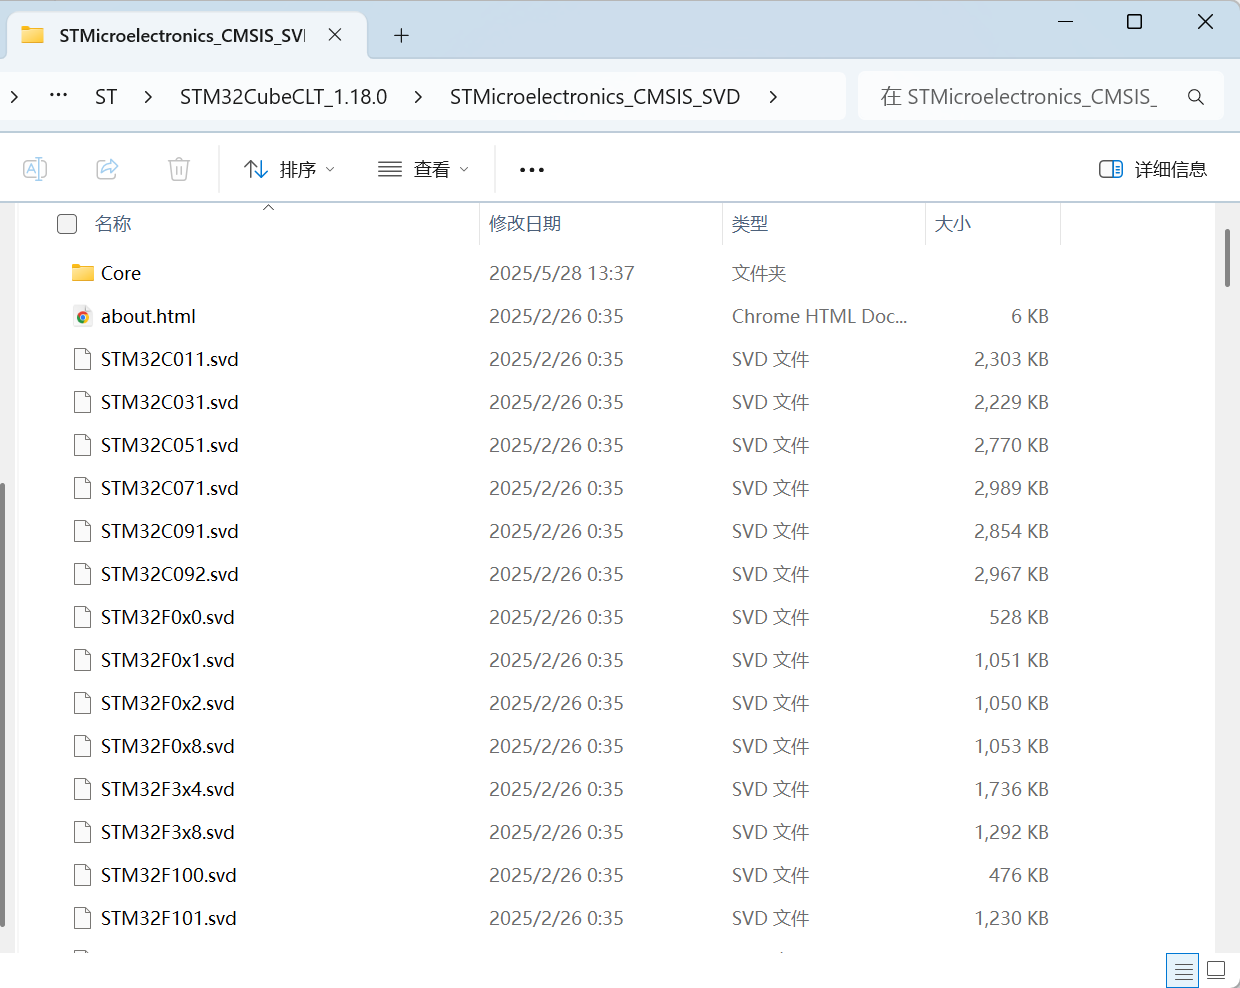The image size is (1240, 988).
Task: Switch to details list view icon
Action: 1183,970
